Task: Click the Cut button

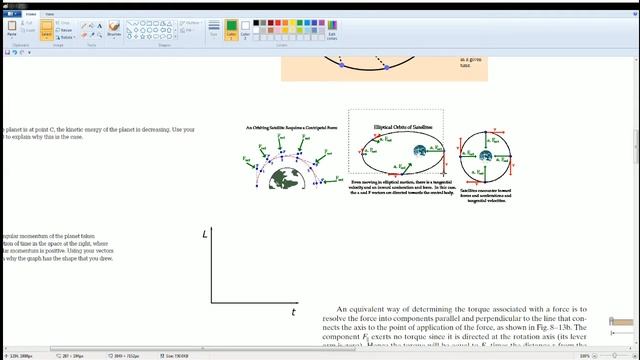Action: point(27,23)
